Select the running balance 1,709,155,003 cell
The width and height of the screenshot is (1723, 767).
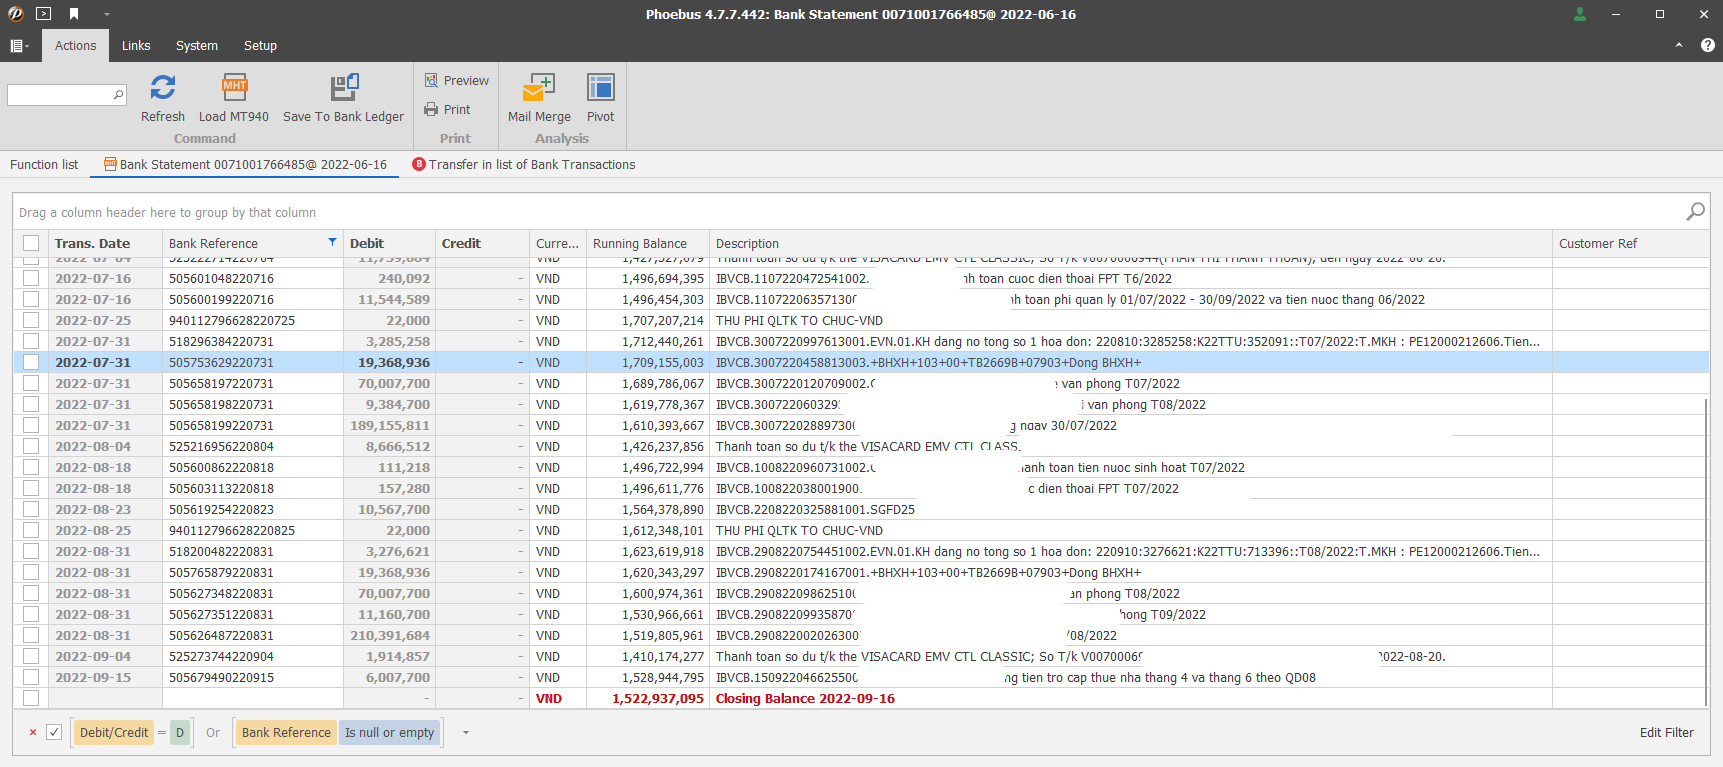click(x=647, y=362)
